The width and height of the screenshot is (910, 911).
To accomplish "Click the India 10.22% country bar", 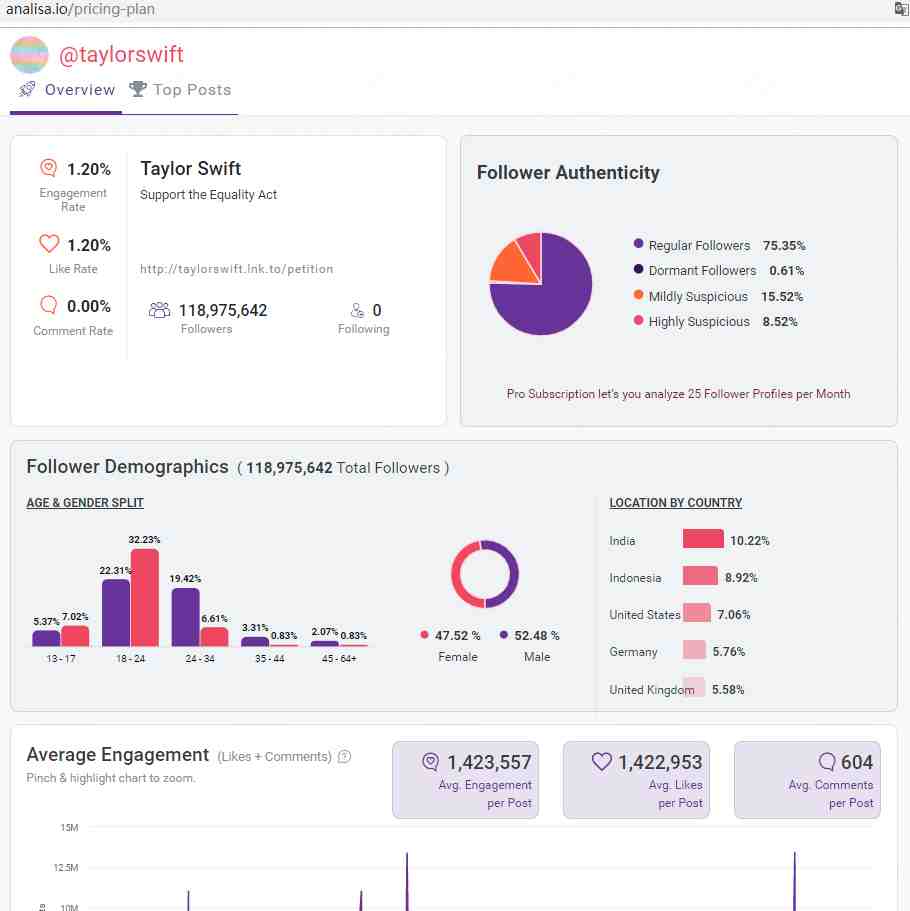I will point(703,539).
